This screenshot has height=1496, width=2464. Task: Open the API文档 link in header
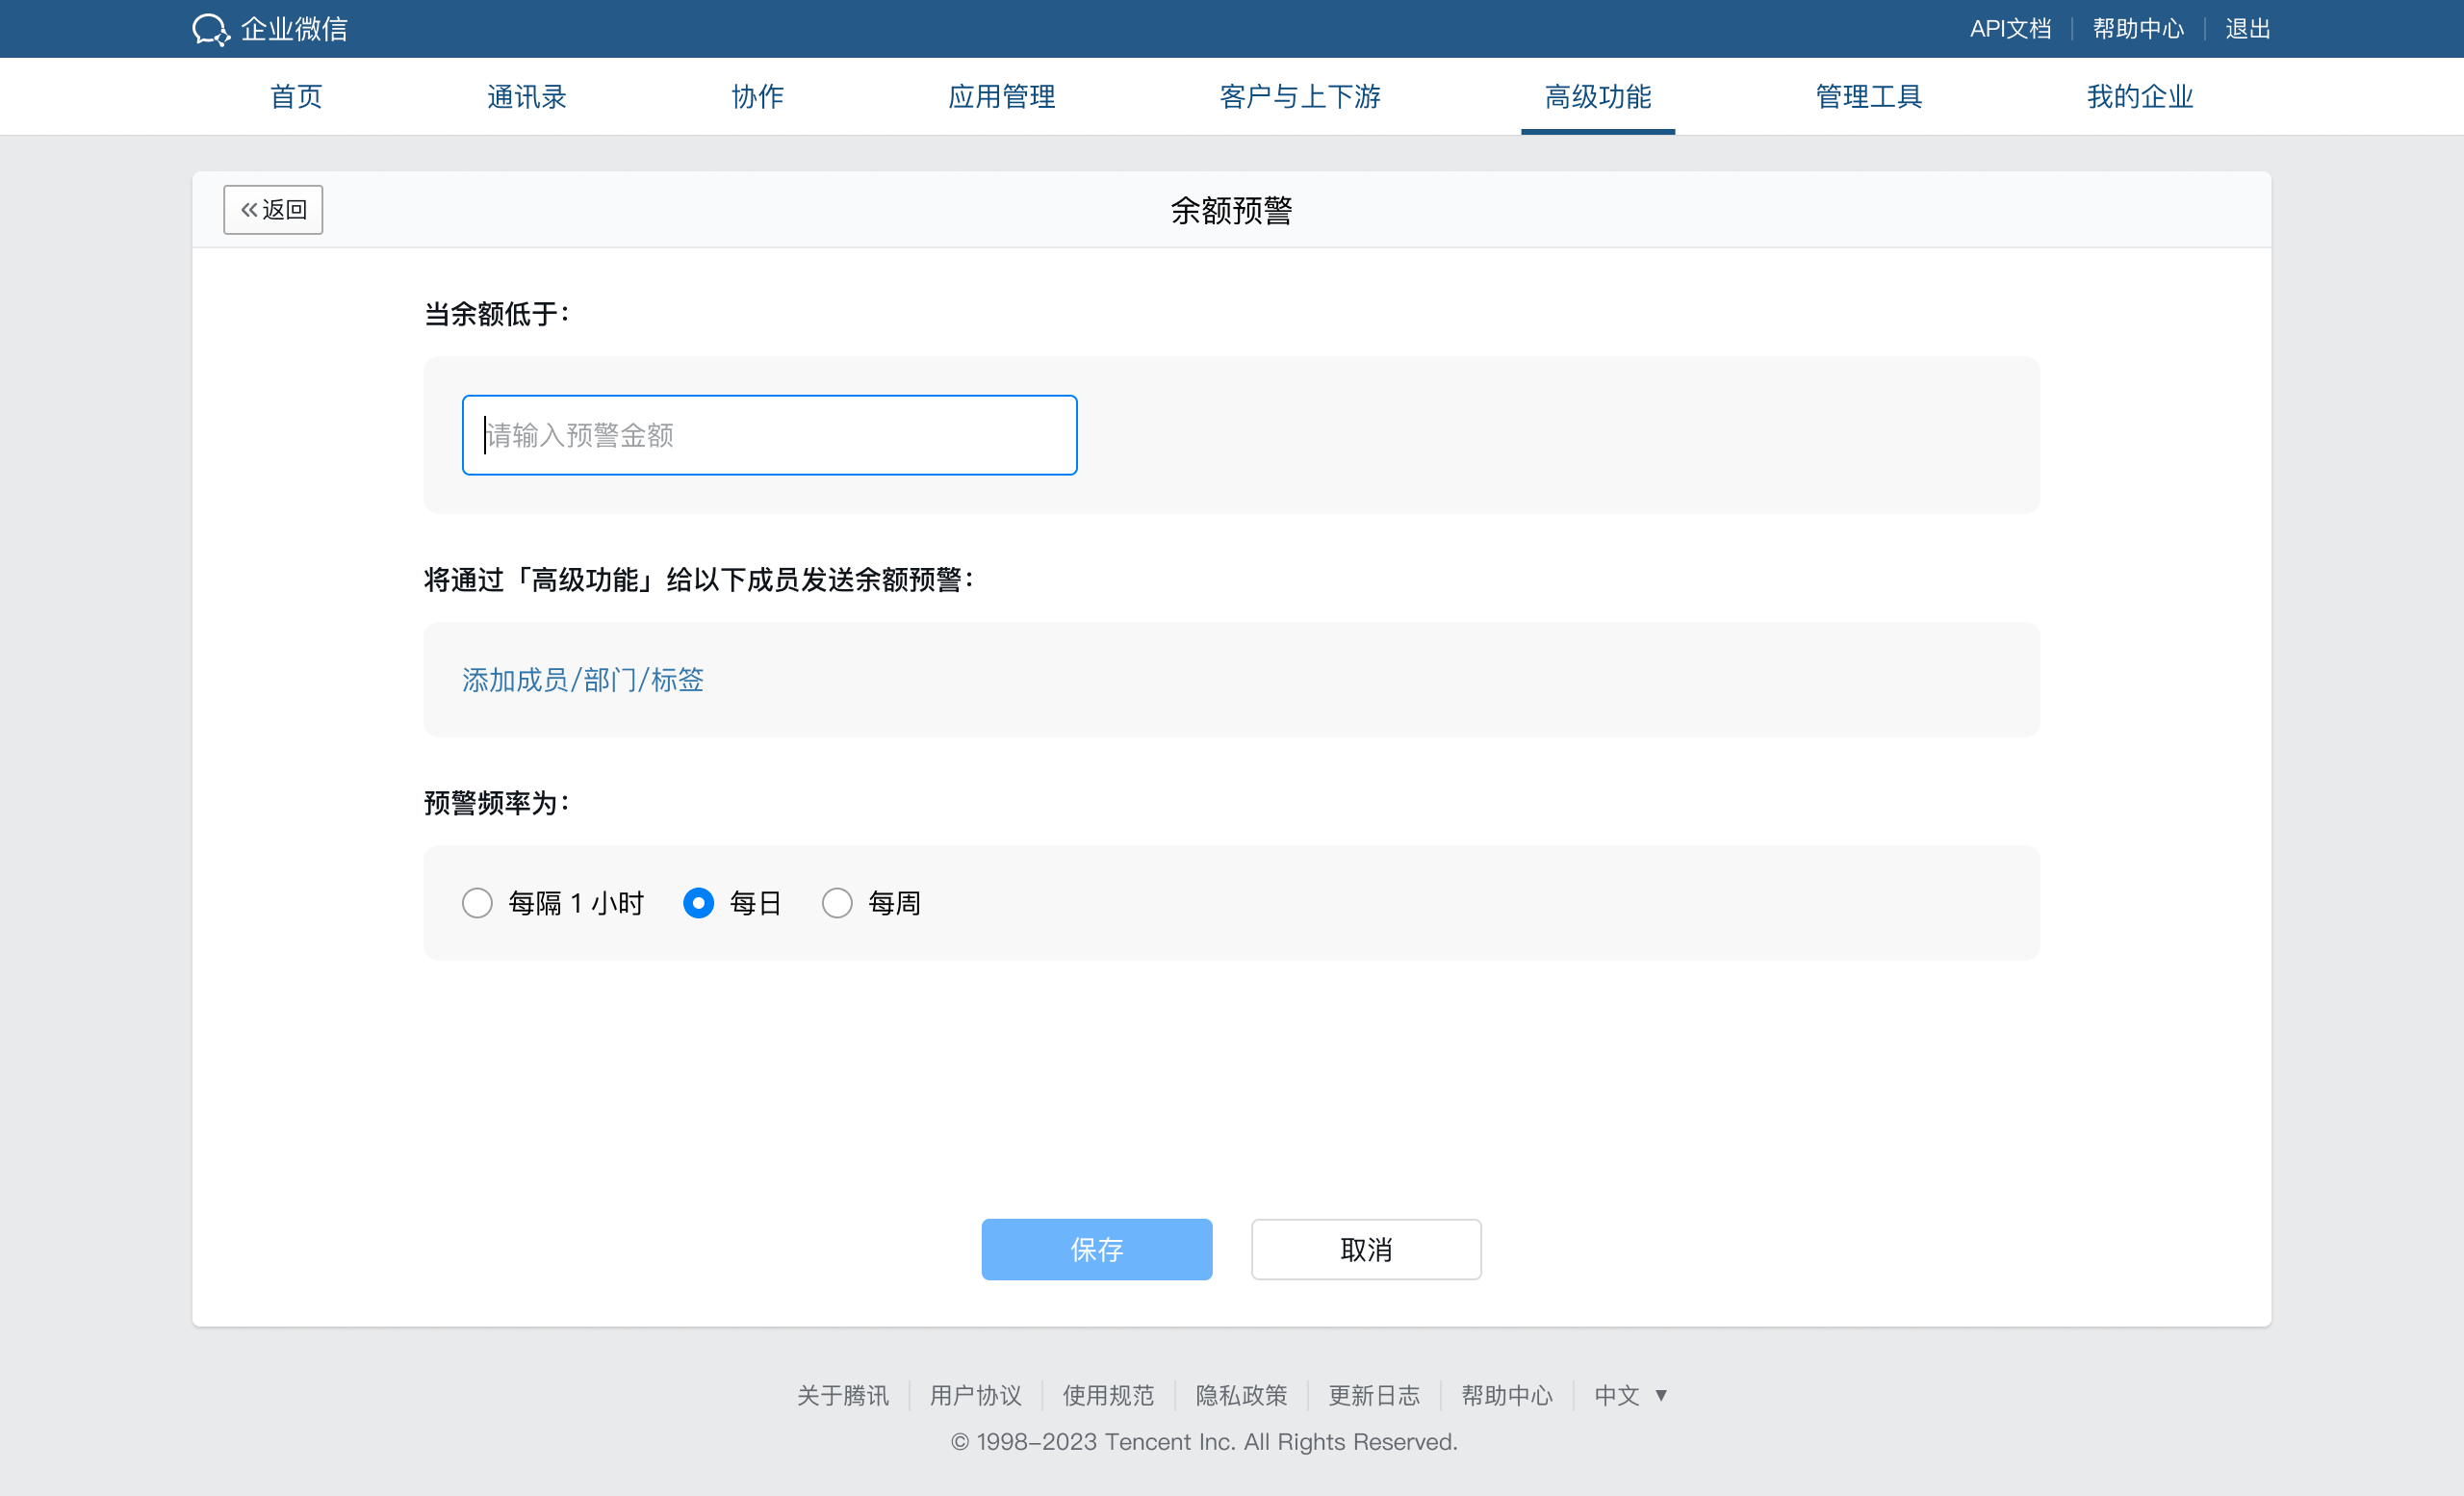2010,29
